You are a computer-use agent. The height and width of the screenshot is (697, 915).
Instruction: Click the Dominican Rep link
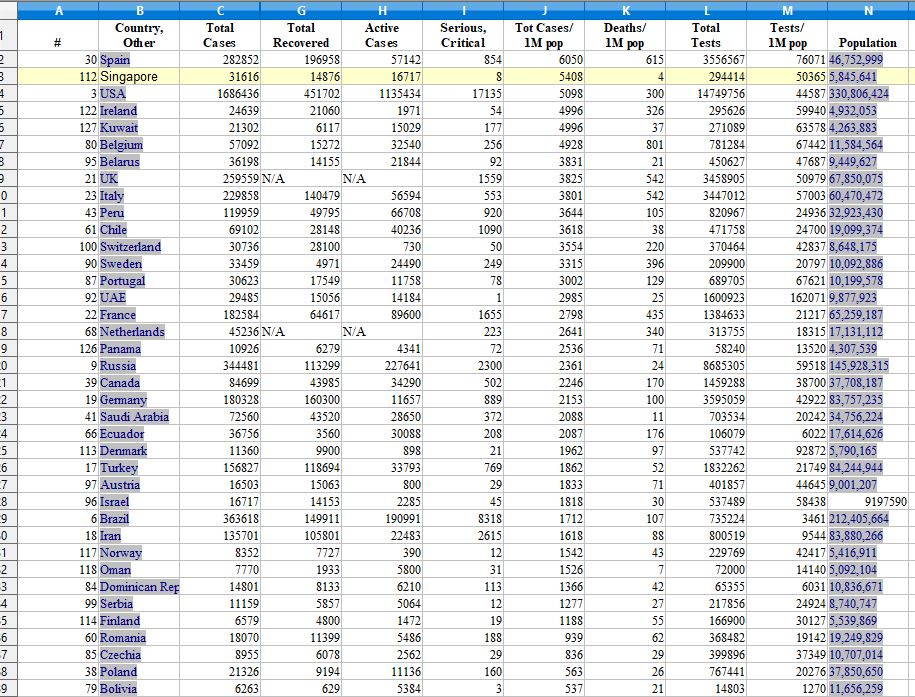point(138,587)
